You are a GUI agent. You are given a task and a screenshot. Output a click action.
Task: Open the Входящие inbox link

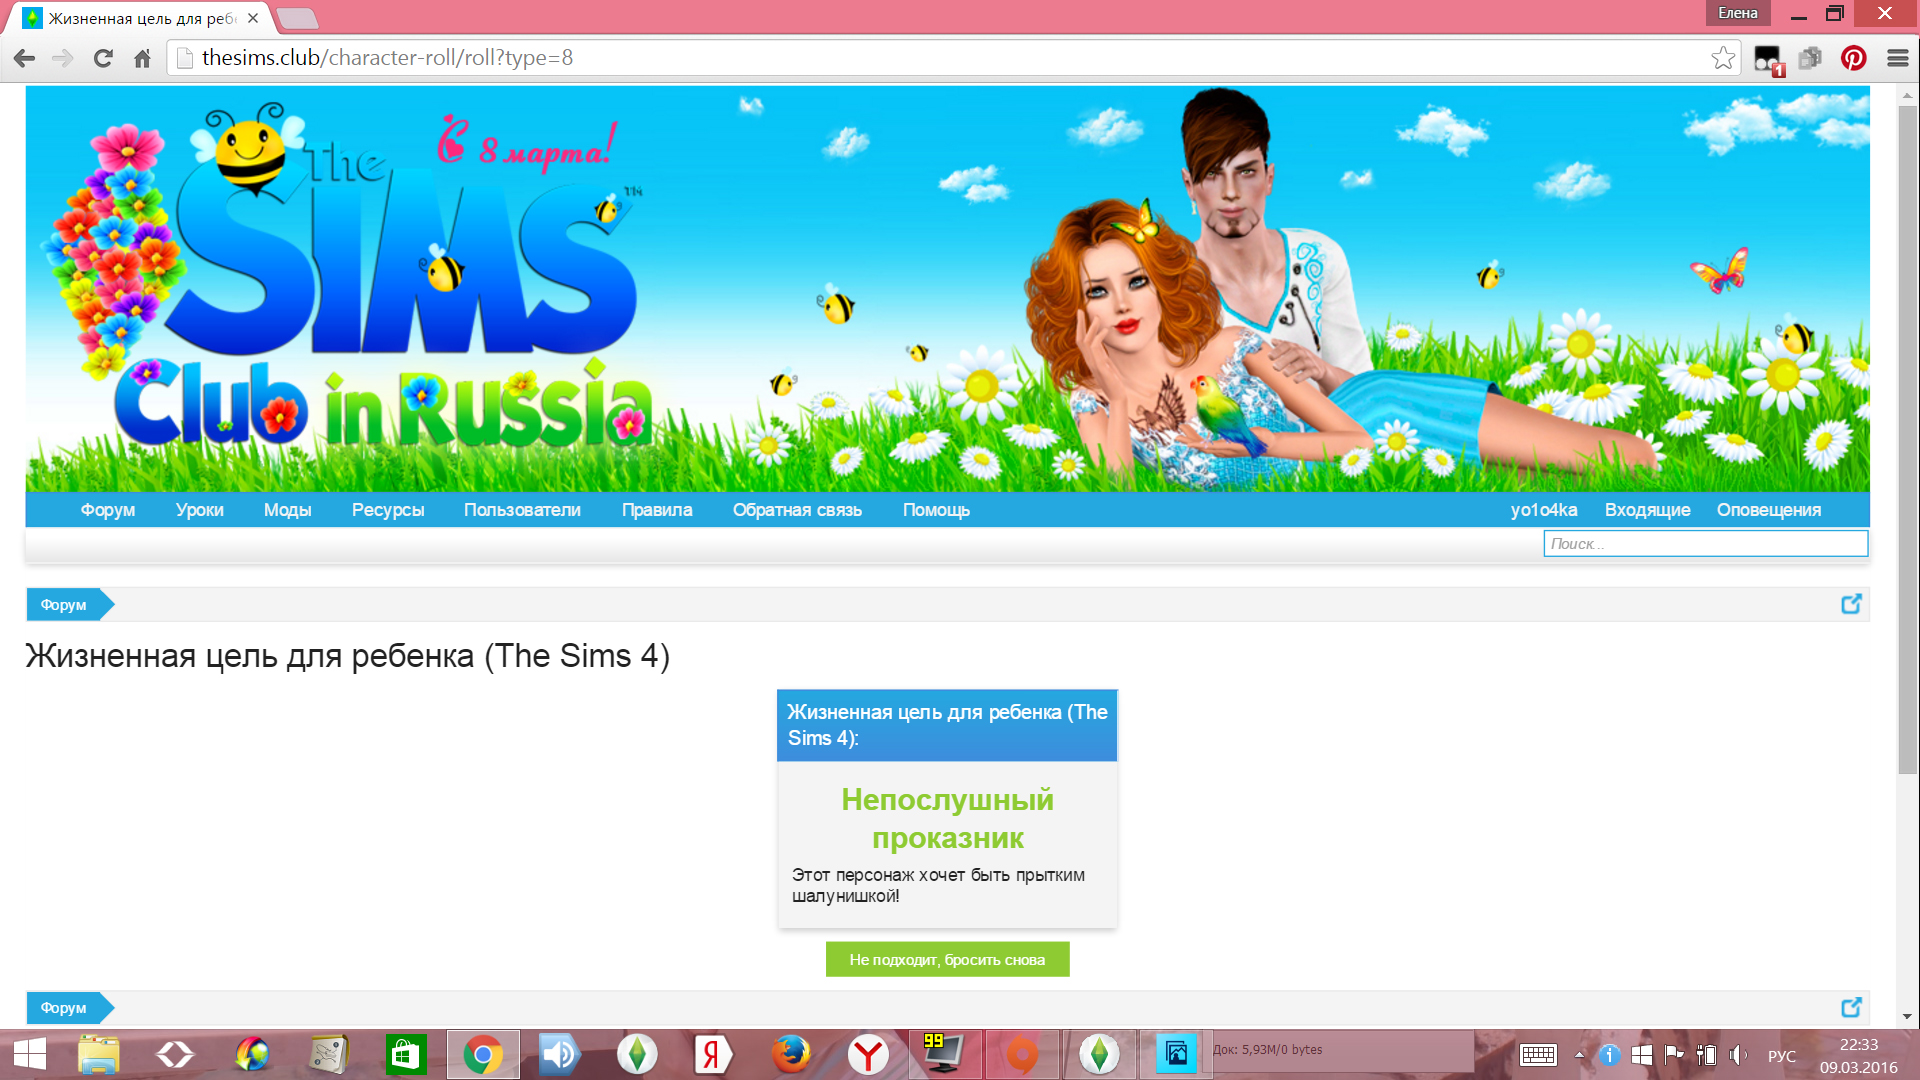click(x=1648, y=510)
